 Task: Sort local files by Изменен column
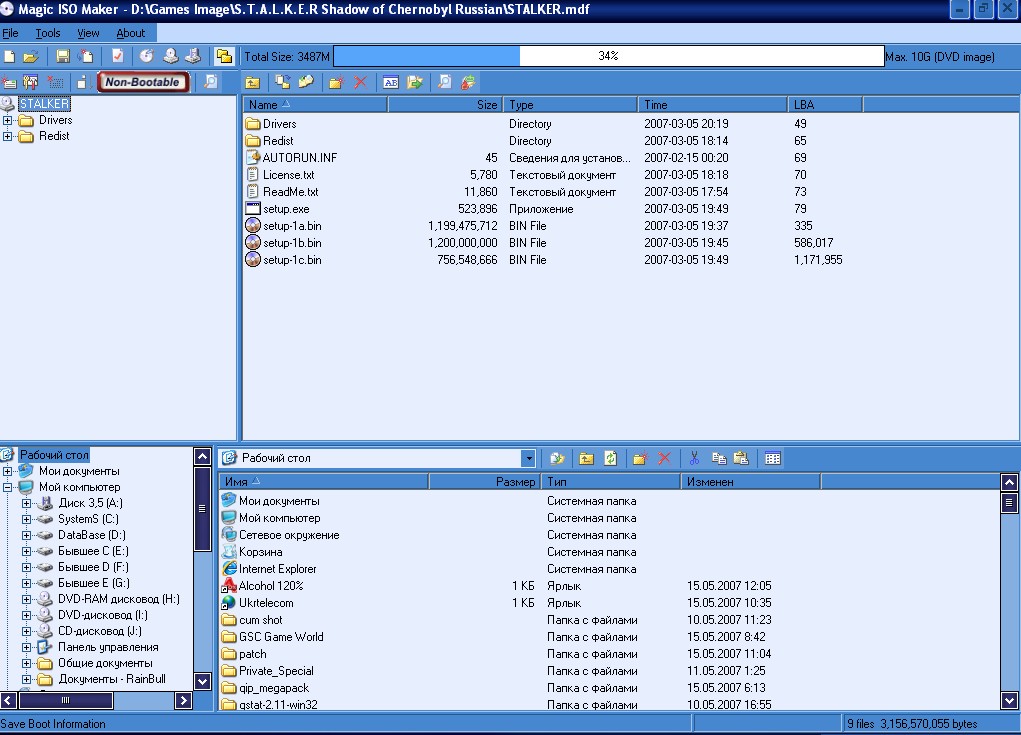(x=750, y=481)
